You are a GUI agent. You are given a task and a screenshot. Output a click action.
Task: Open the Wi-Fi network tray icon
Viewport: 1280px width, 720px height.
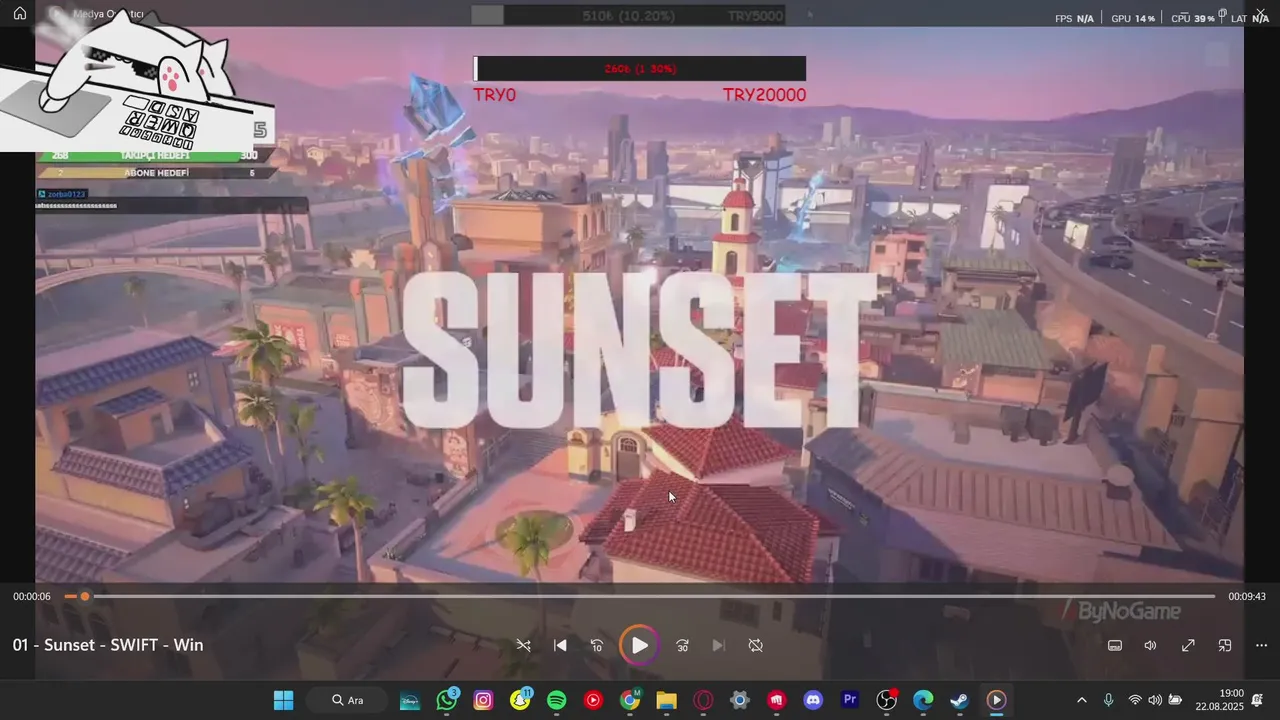(x=1135, y=700)
